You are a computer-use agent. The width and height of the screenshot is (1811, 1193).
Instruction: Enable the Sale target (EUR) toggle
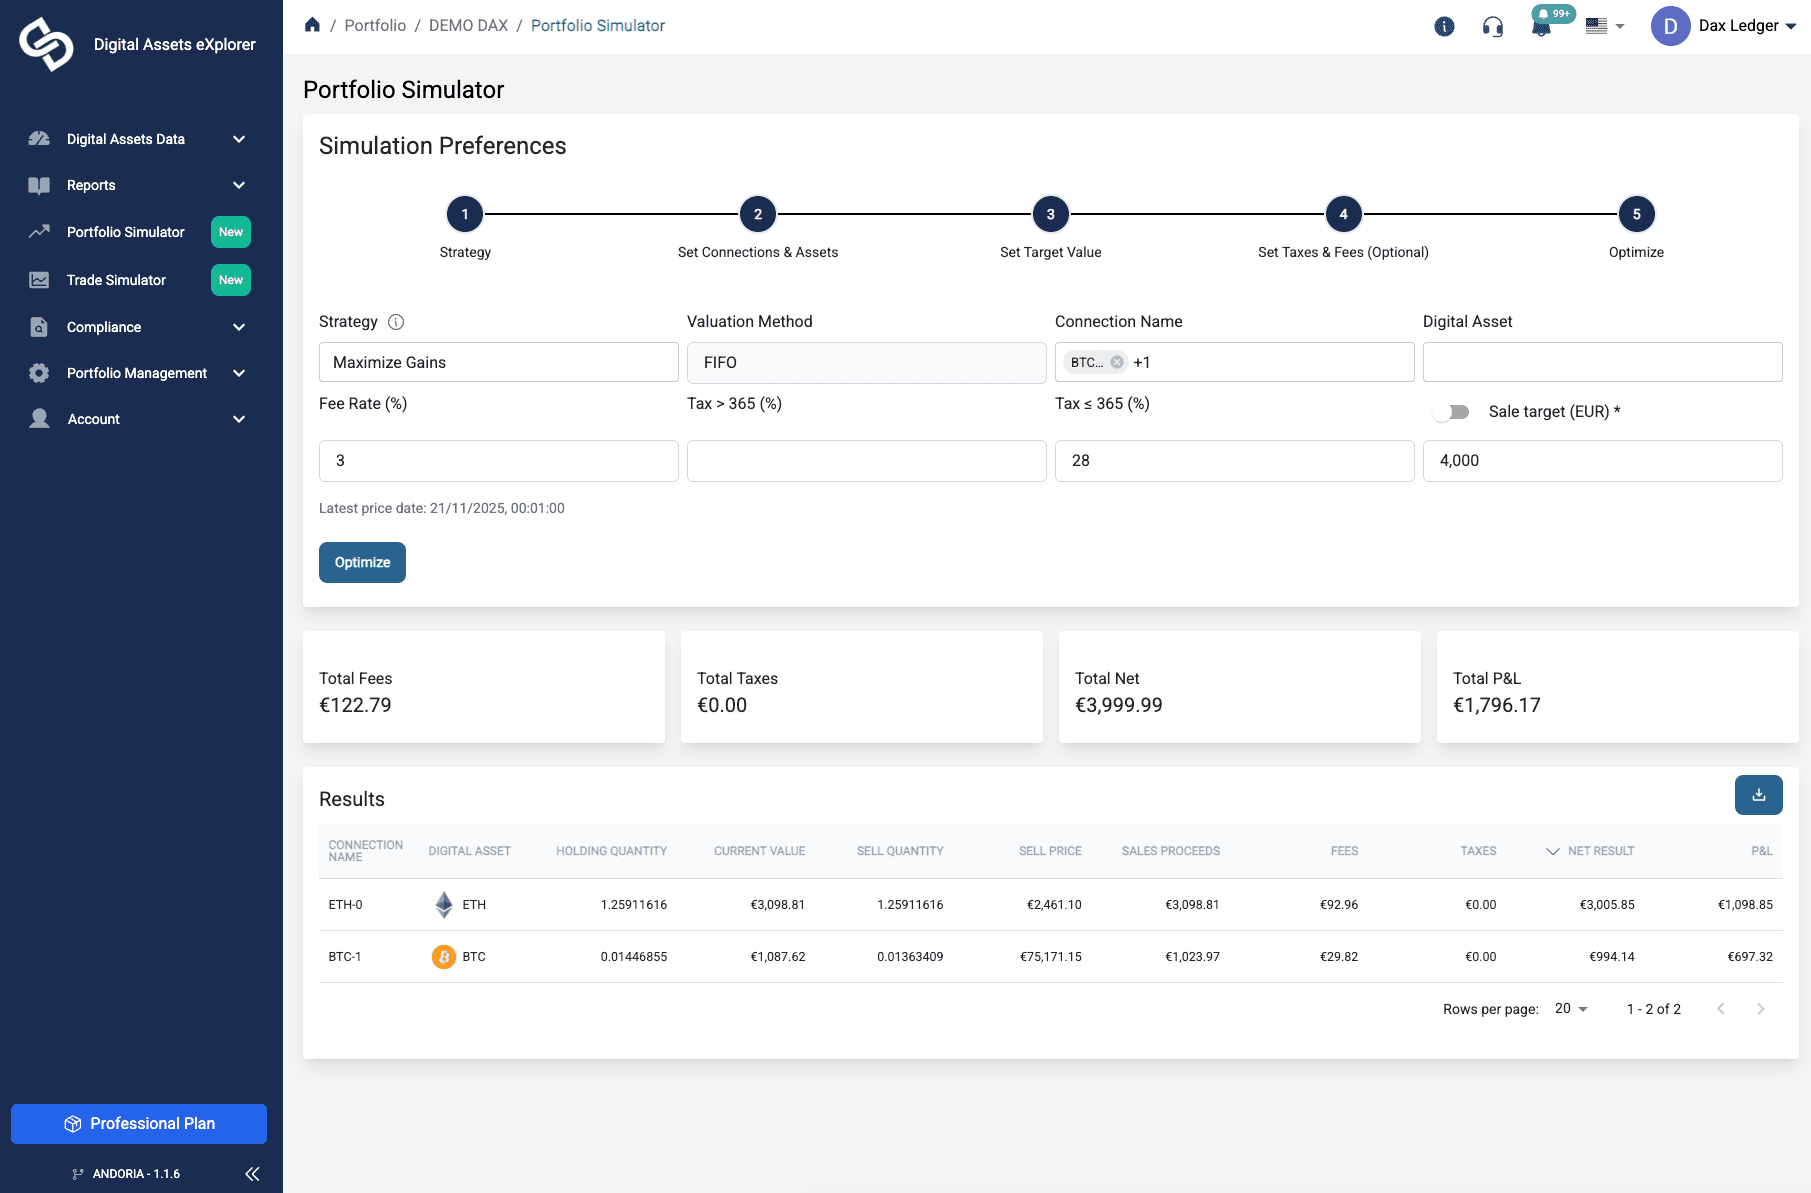(x=1451, y=411)
